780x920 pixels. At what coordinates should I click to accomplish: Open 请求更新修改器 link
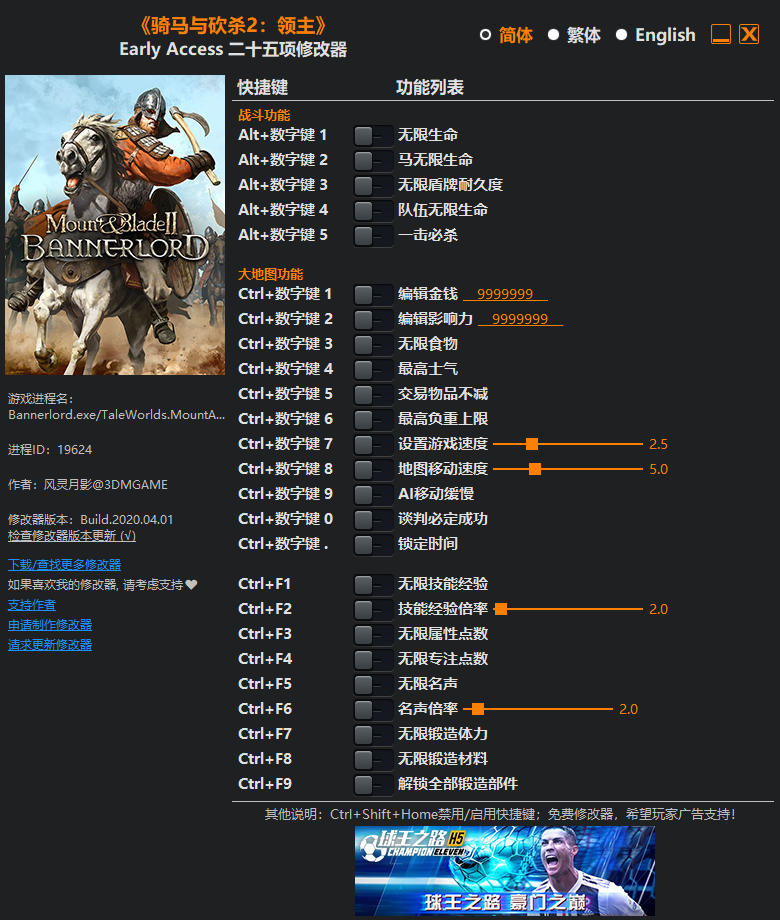[x=50, y=644]
